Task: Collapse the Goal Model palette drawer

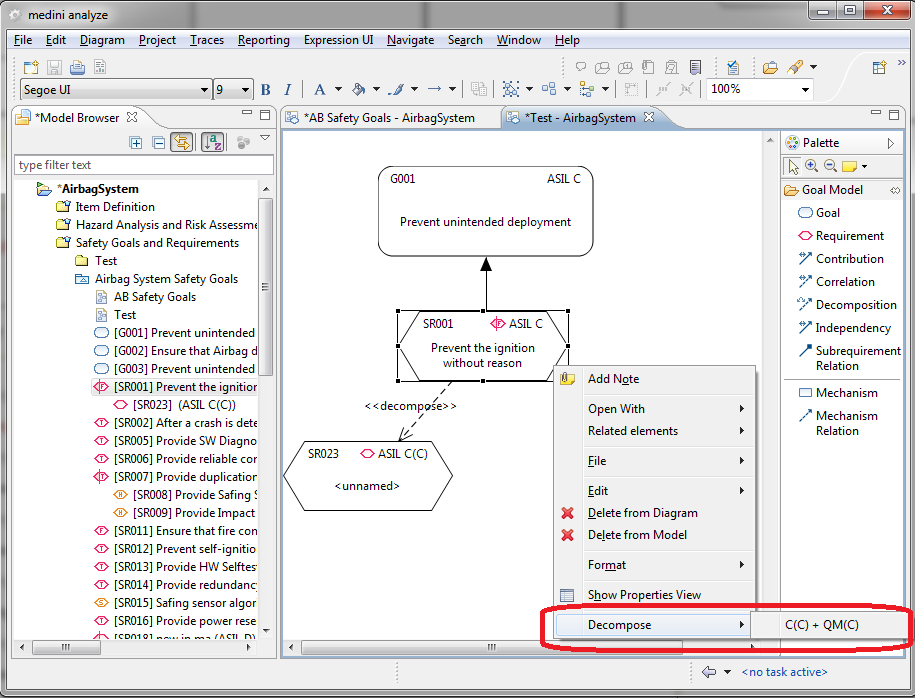Action: point(895,190)
